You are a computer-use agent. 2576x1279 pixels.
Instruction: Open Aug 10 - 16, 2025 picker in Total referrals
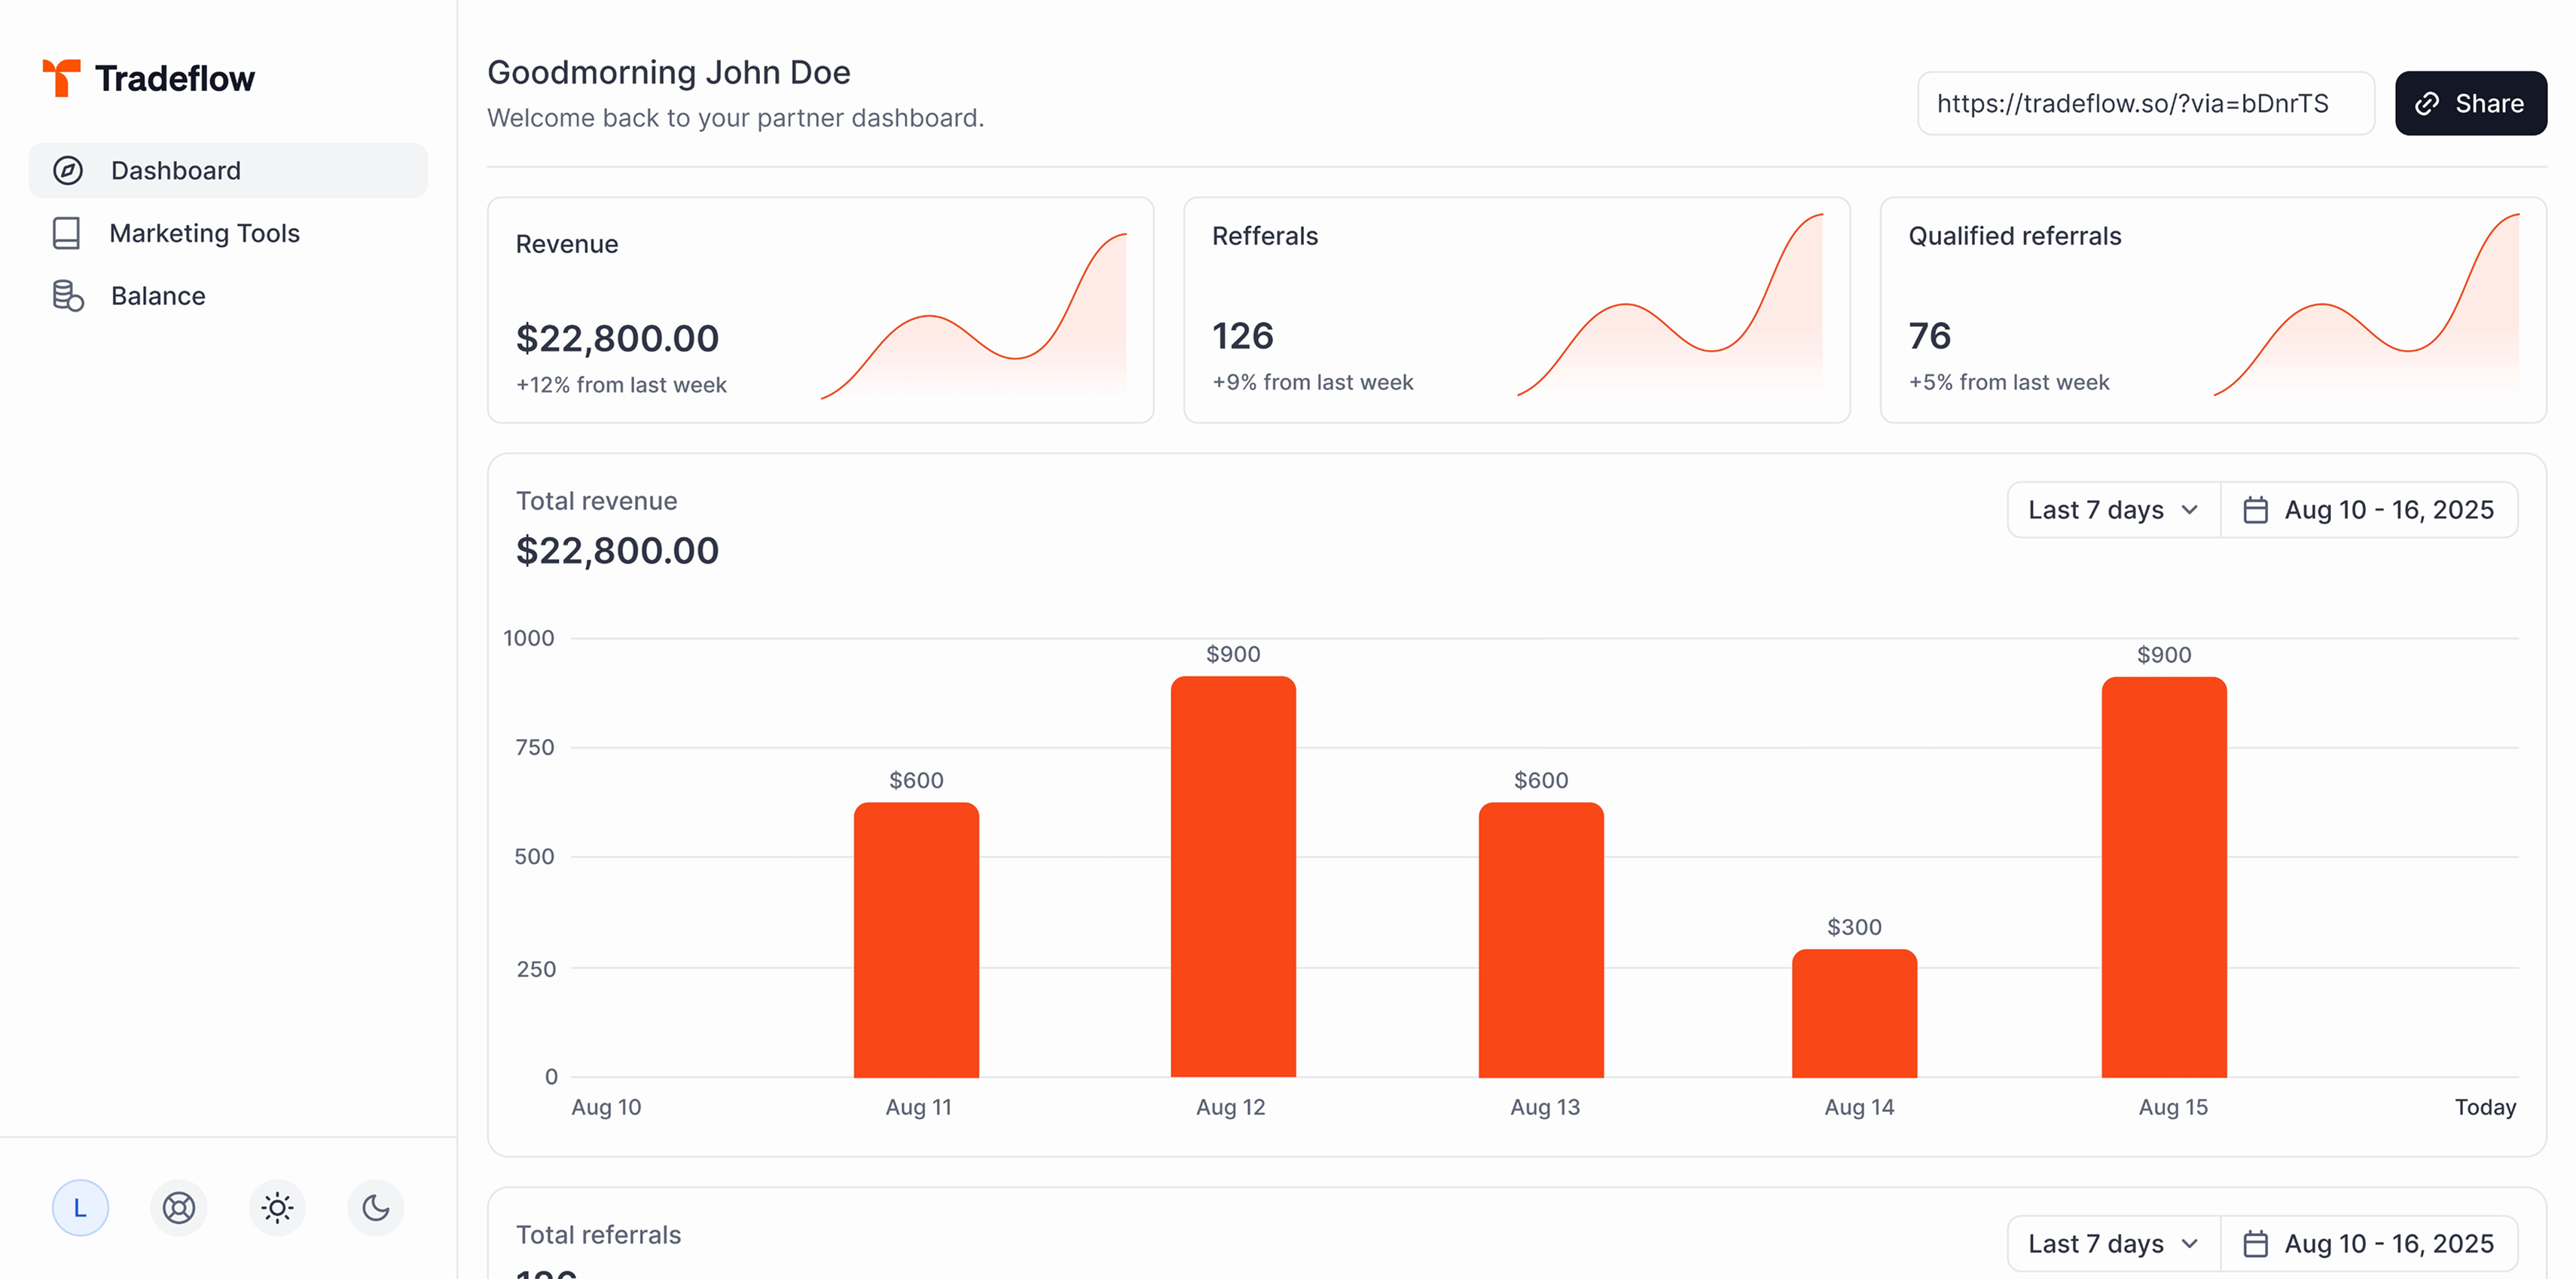(x=2369, y=1244)
